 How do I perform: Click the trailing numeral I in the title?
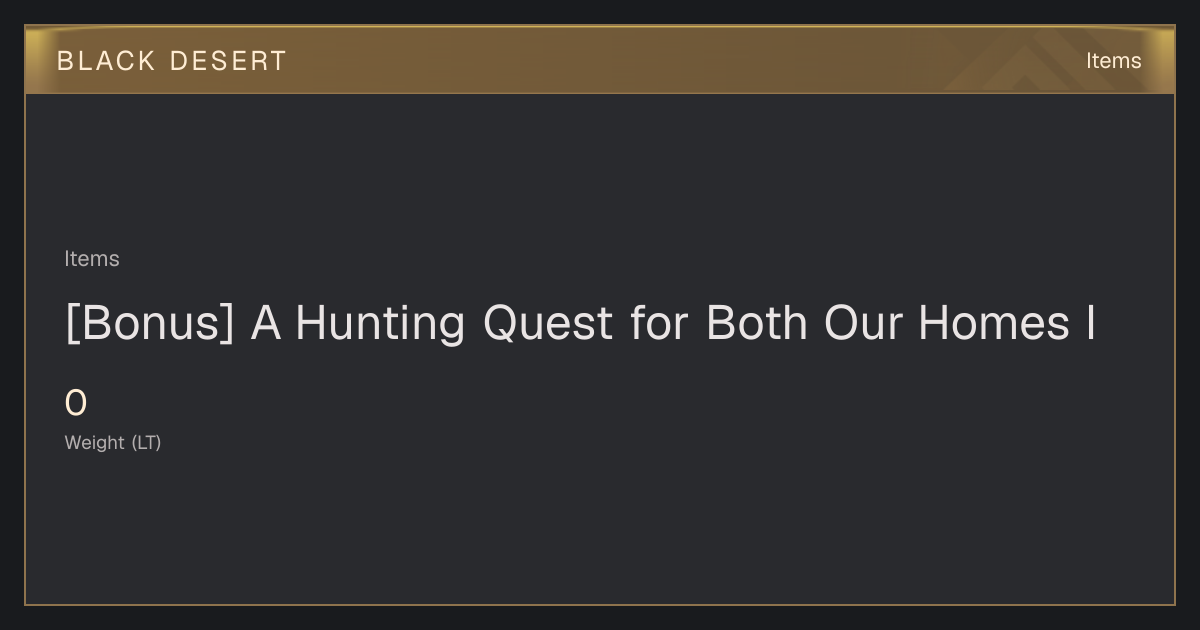coord(1091,324)
